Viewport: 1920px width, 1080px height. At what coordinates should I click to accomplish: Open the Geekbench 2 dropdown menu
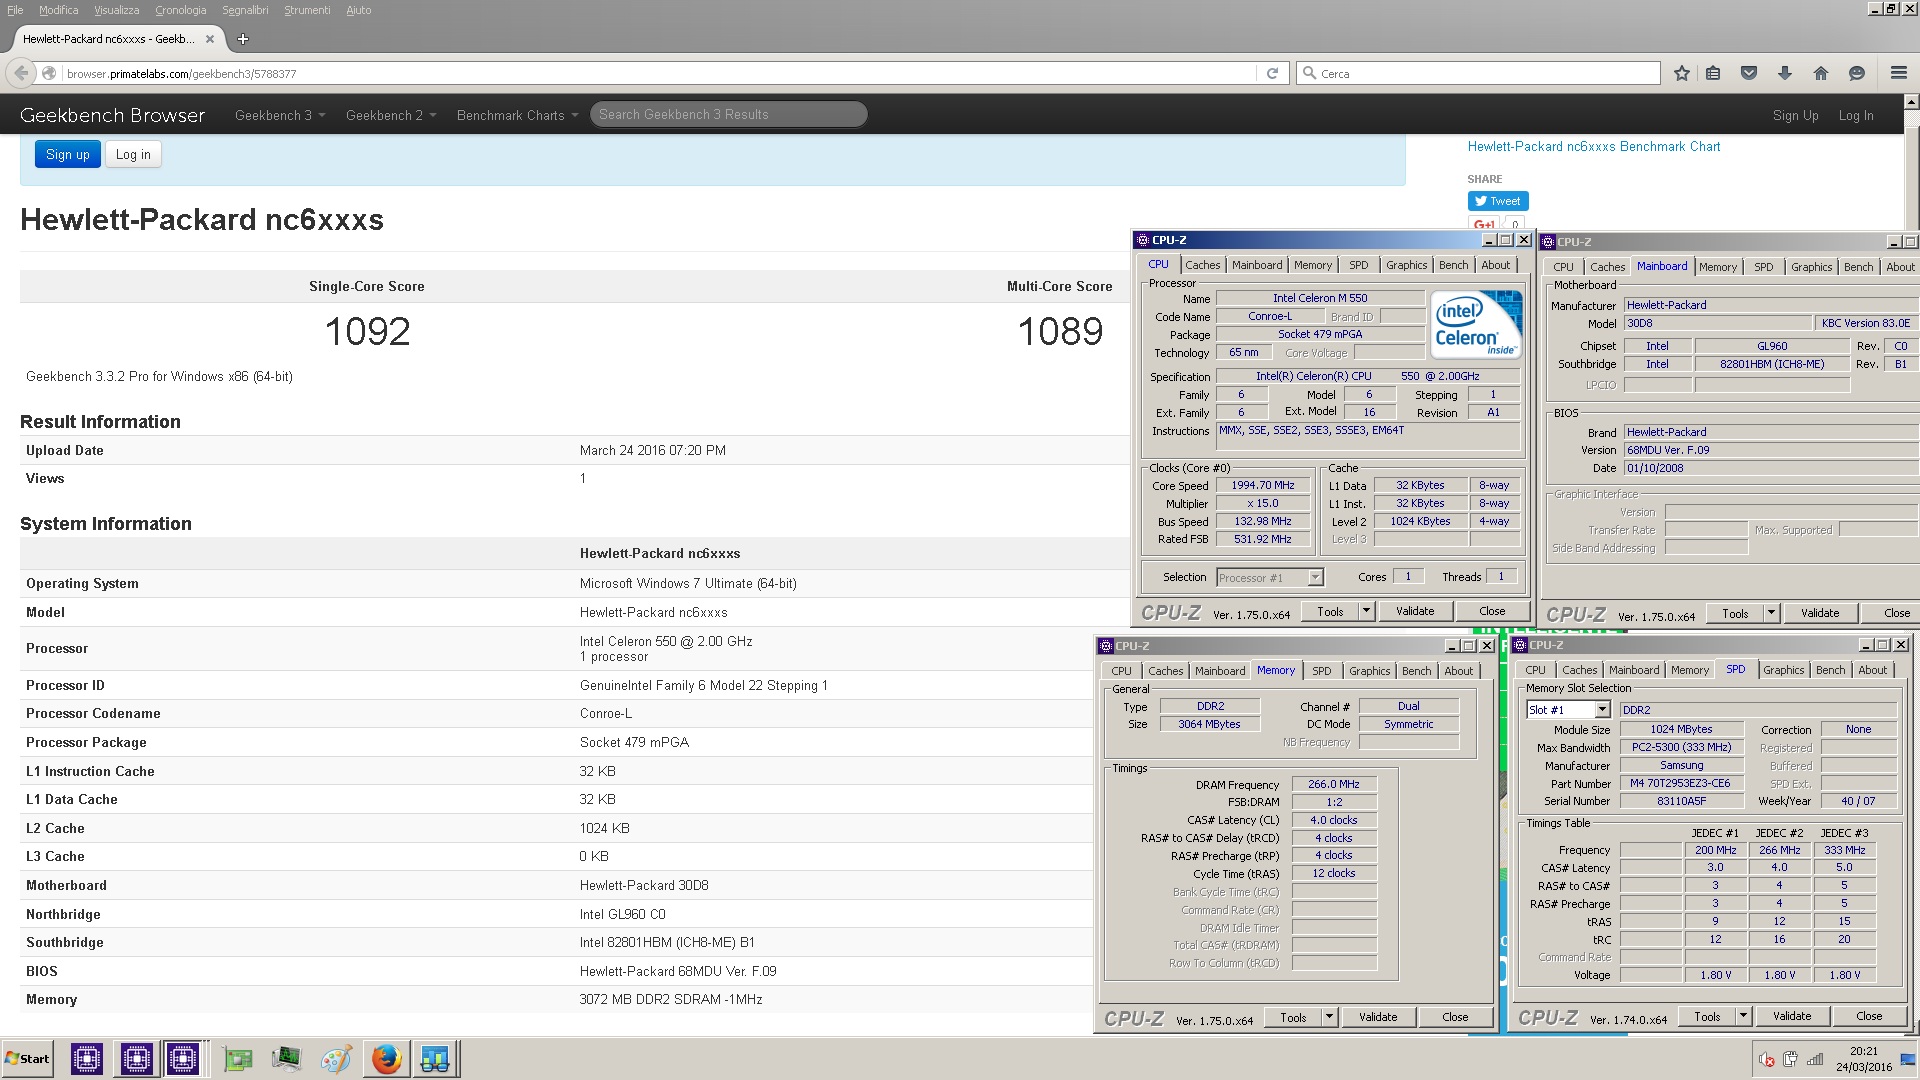pyautogui.click(x=391, y=115)
